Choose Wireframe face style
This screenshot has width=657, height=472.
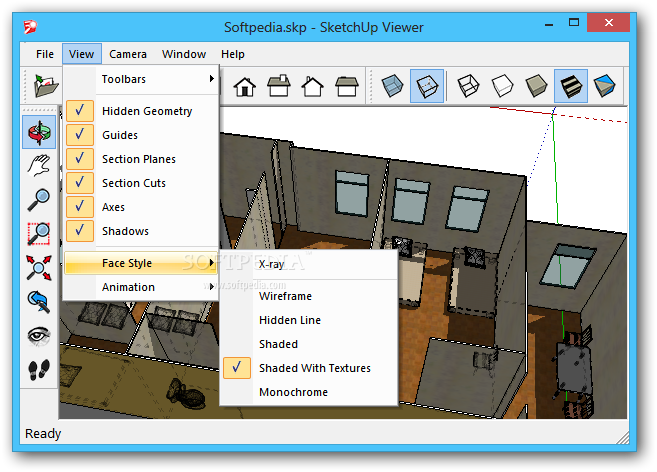[309, 296]
